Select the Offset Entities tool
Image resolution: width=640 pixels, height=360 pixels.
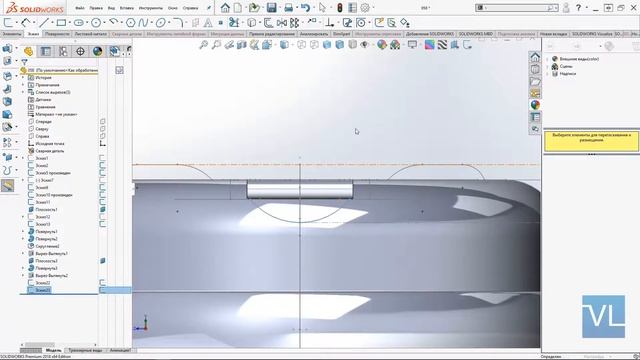pos(268,23)
